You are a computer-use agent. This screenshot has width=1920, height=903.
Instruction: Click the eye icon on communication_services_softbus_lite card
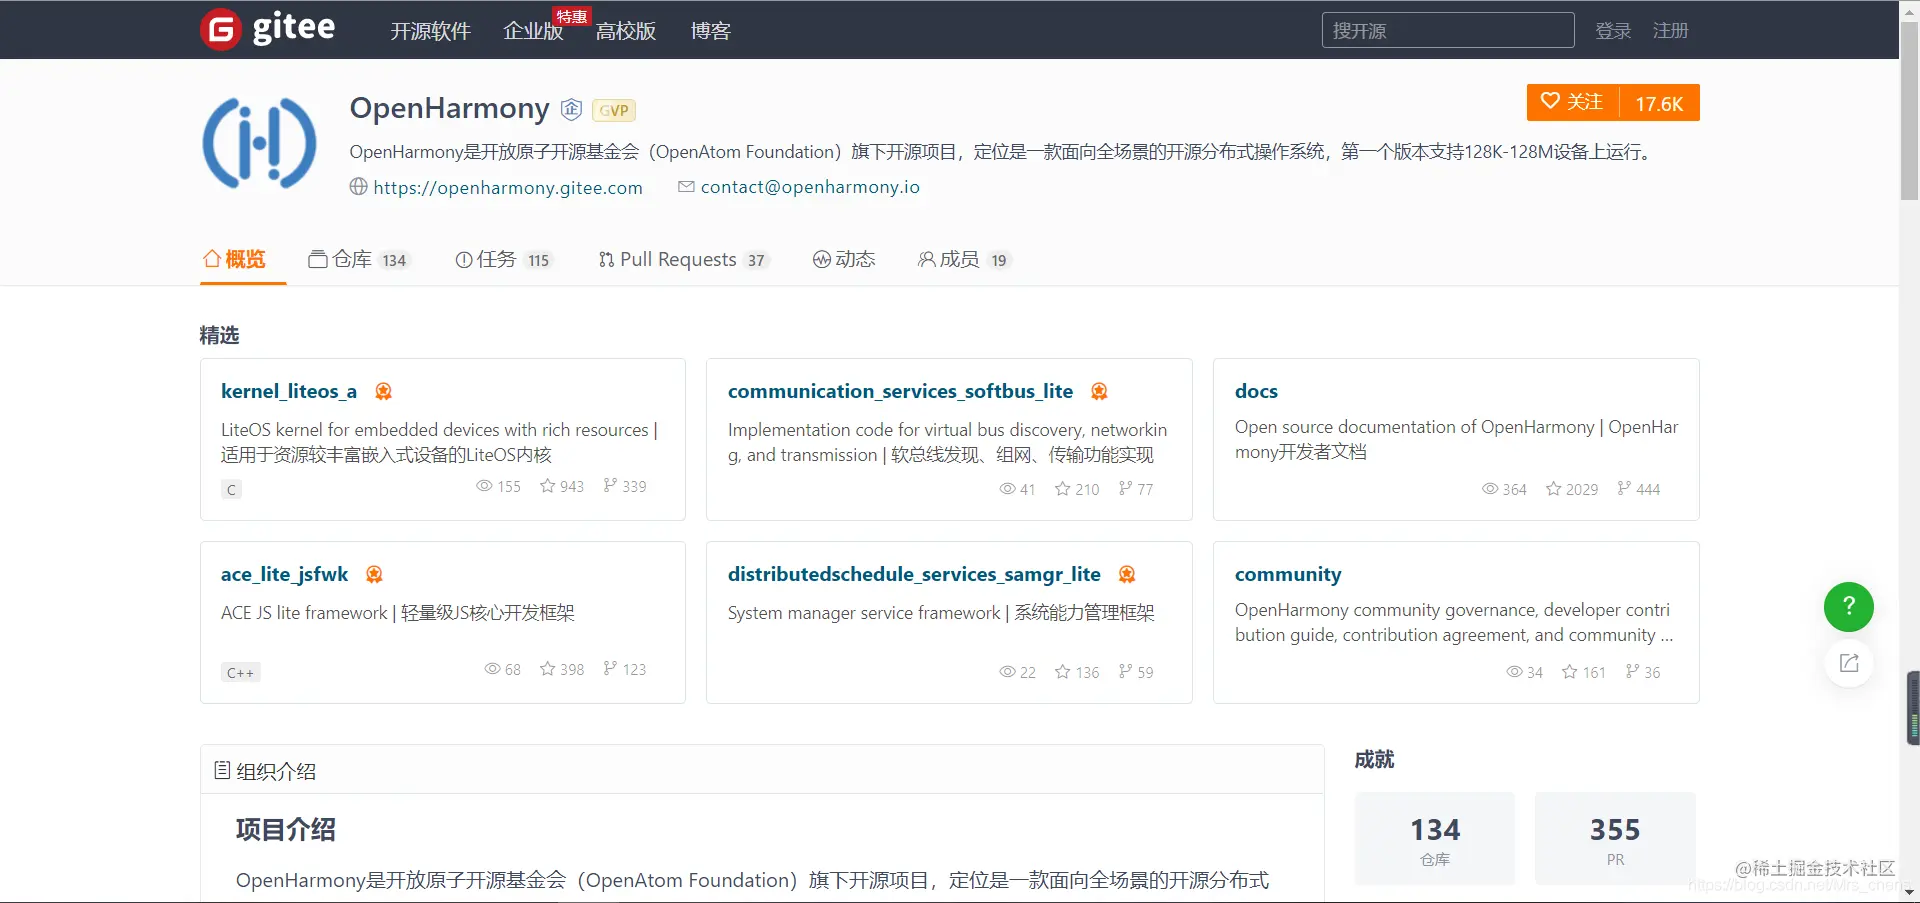(x=1008, y=489)
